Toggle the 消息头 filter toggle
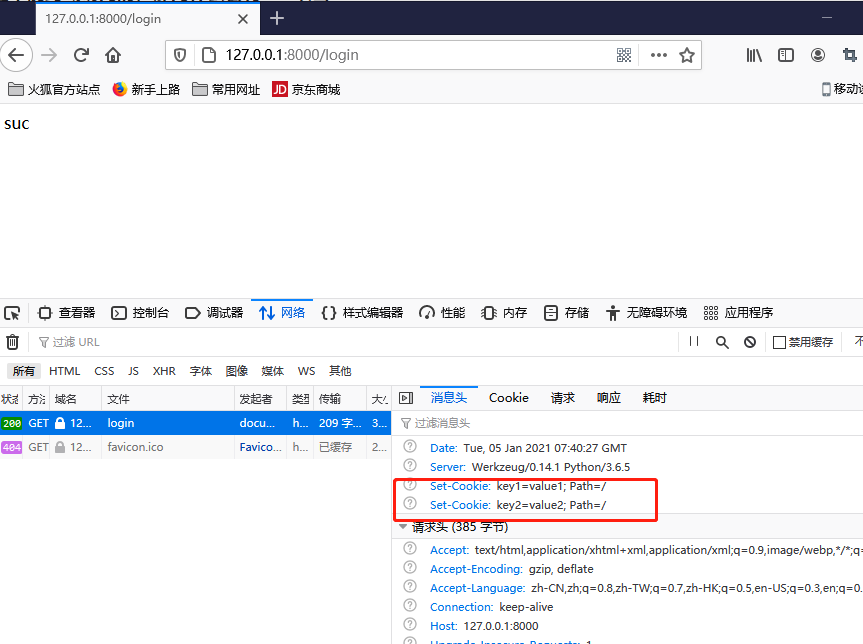This screenshot has height=644, width=863. pyautogui.click(x=449, y=397)
